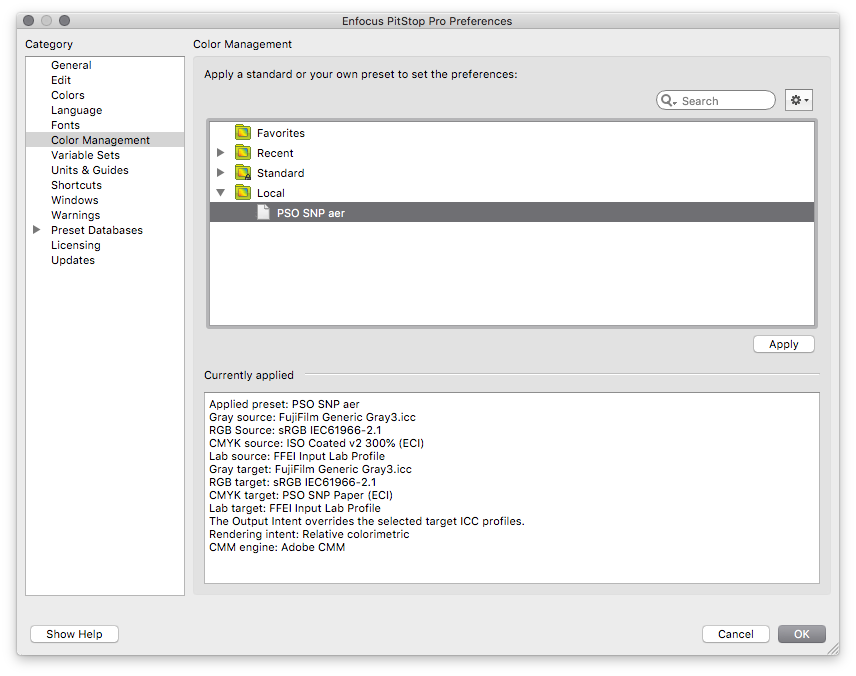Cancel the preferences dialog
856x676 pixels.
point(735,634)
